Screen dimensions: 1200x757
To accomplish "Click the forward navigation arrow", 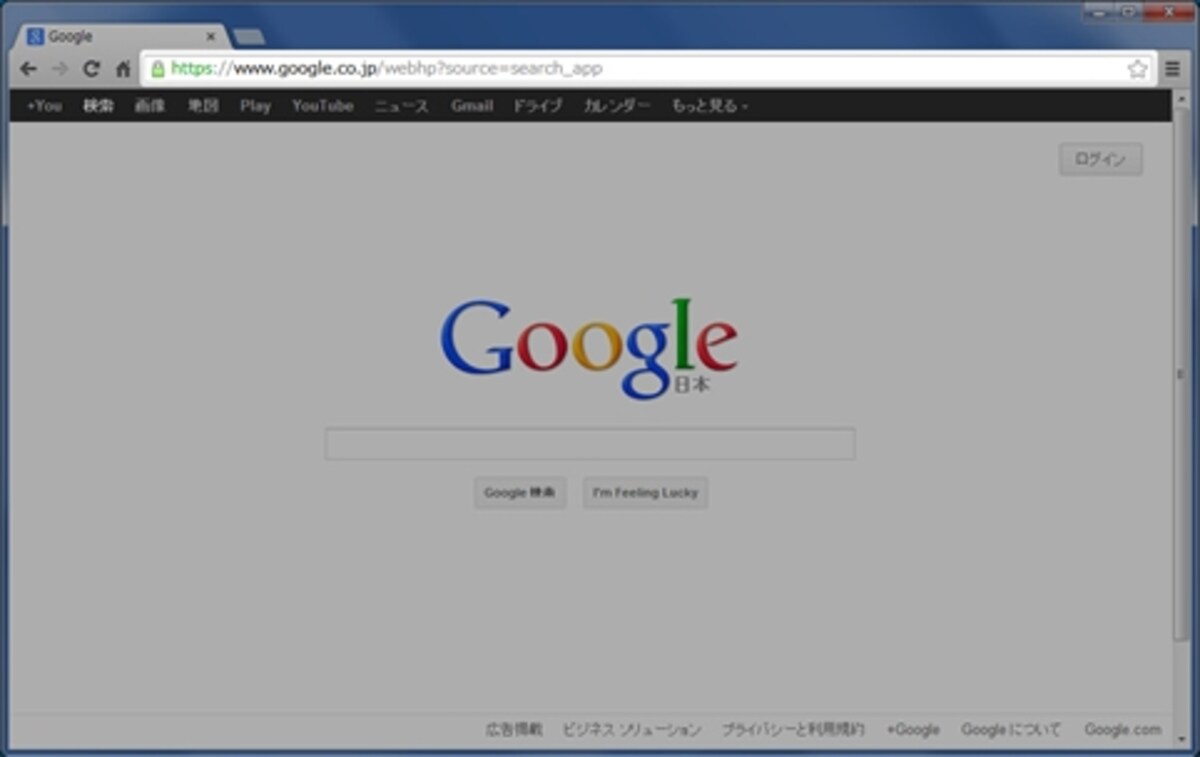I will 59,69.
